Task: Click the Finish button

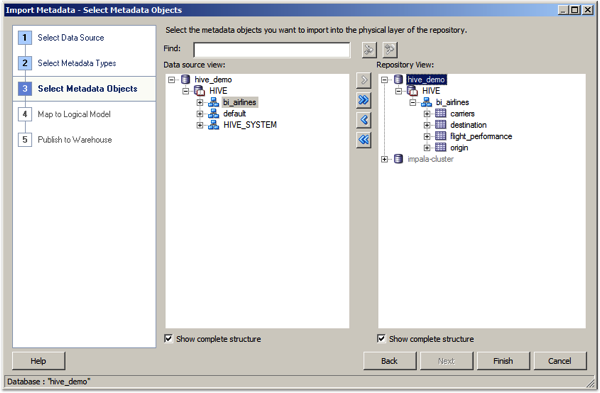Action: 503,361
